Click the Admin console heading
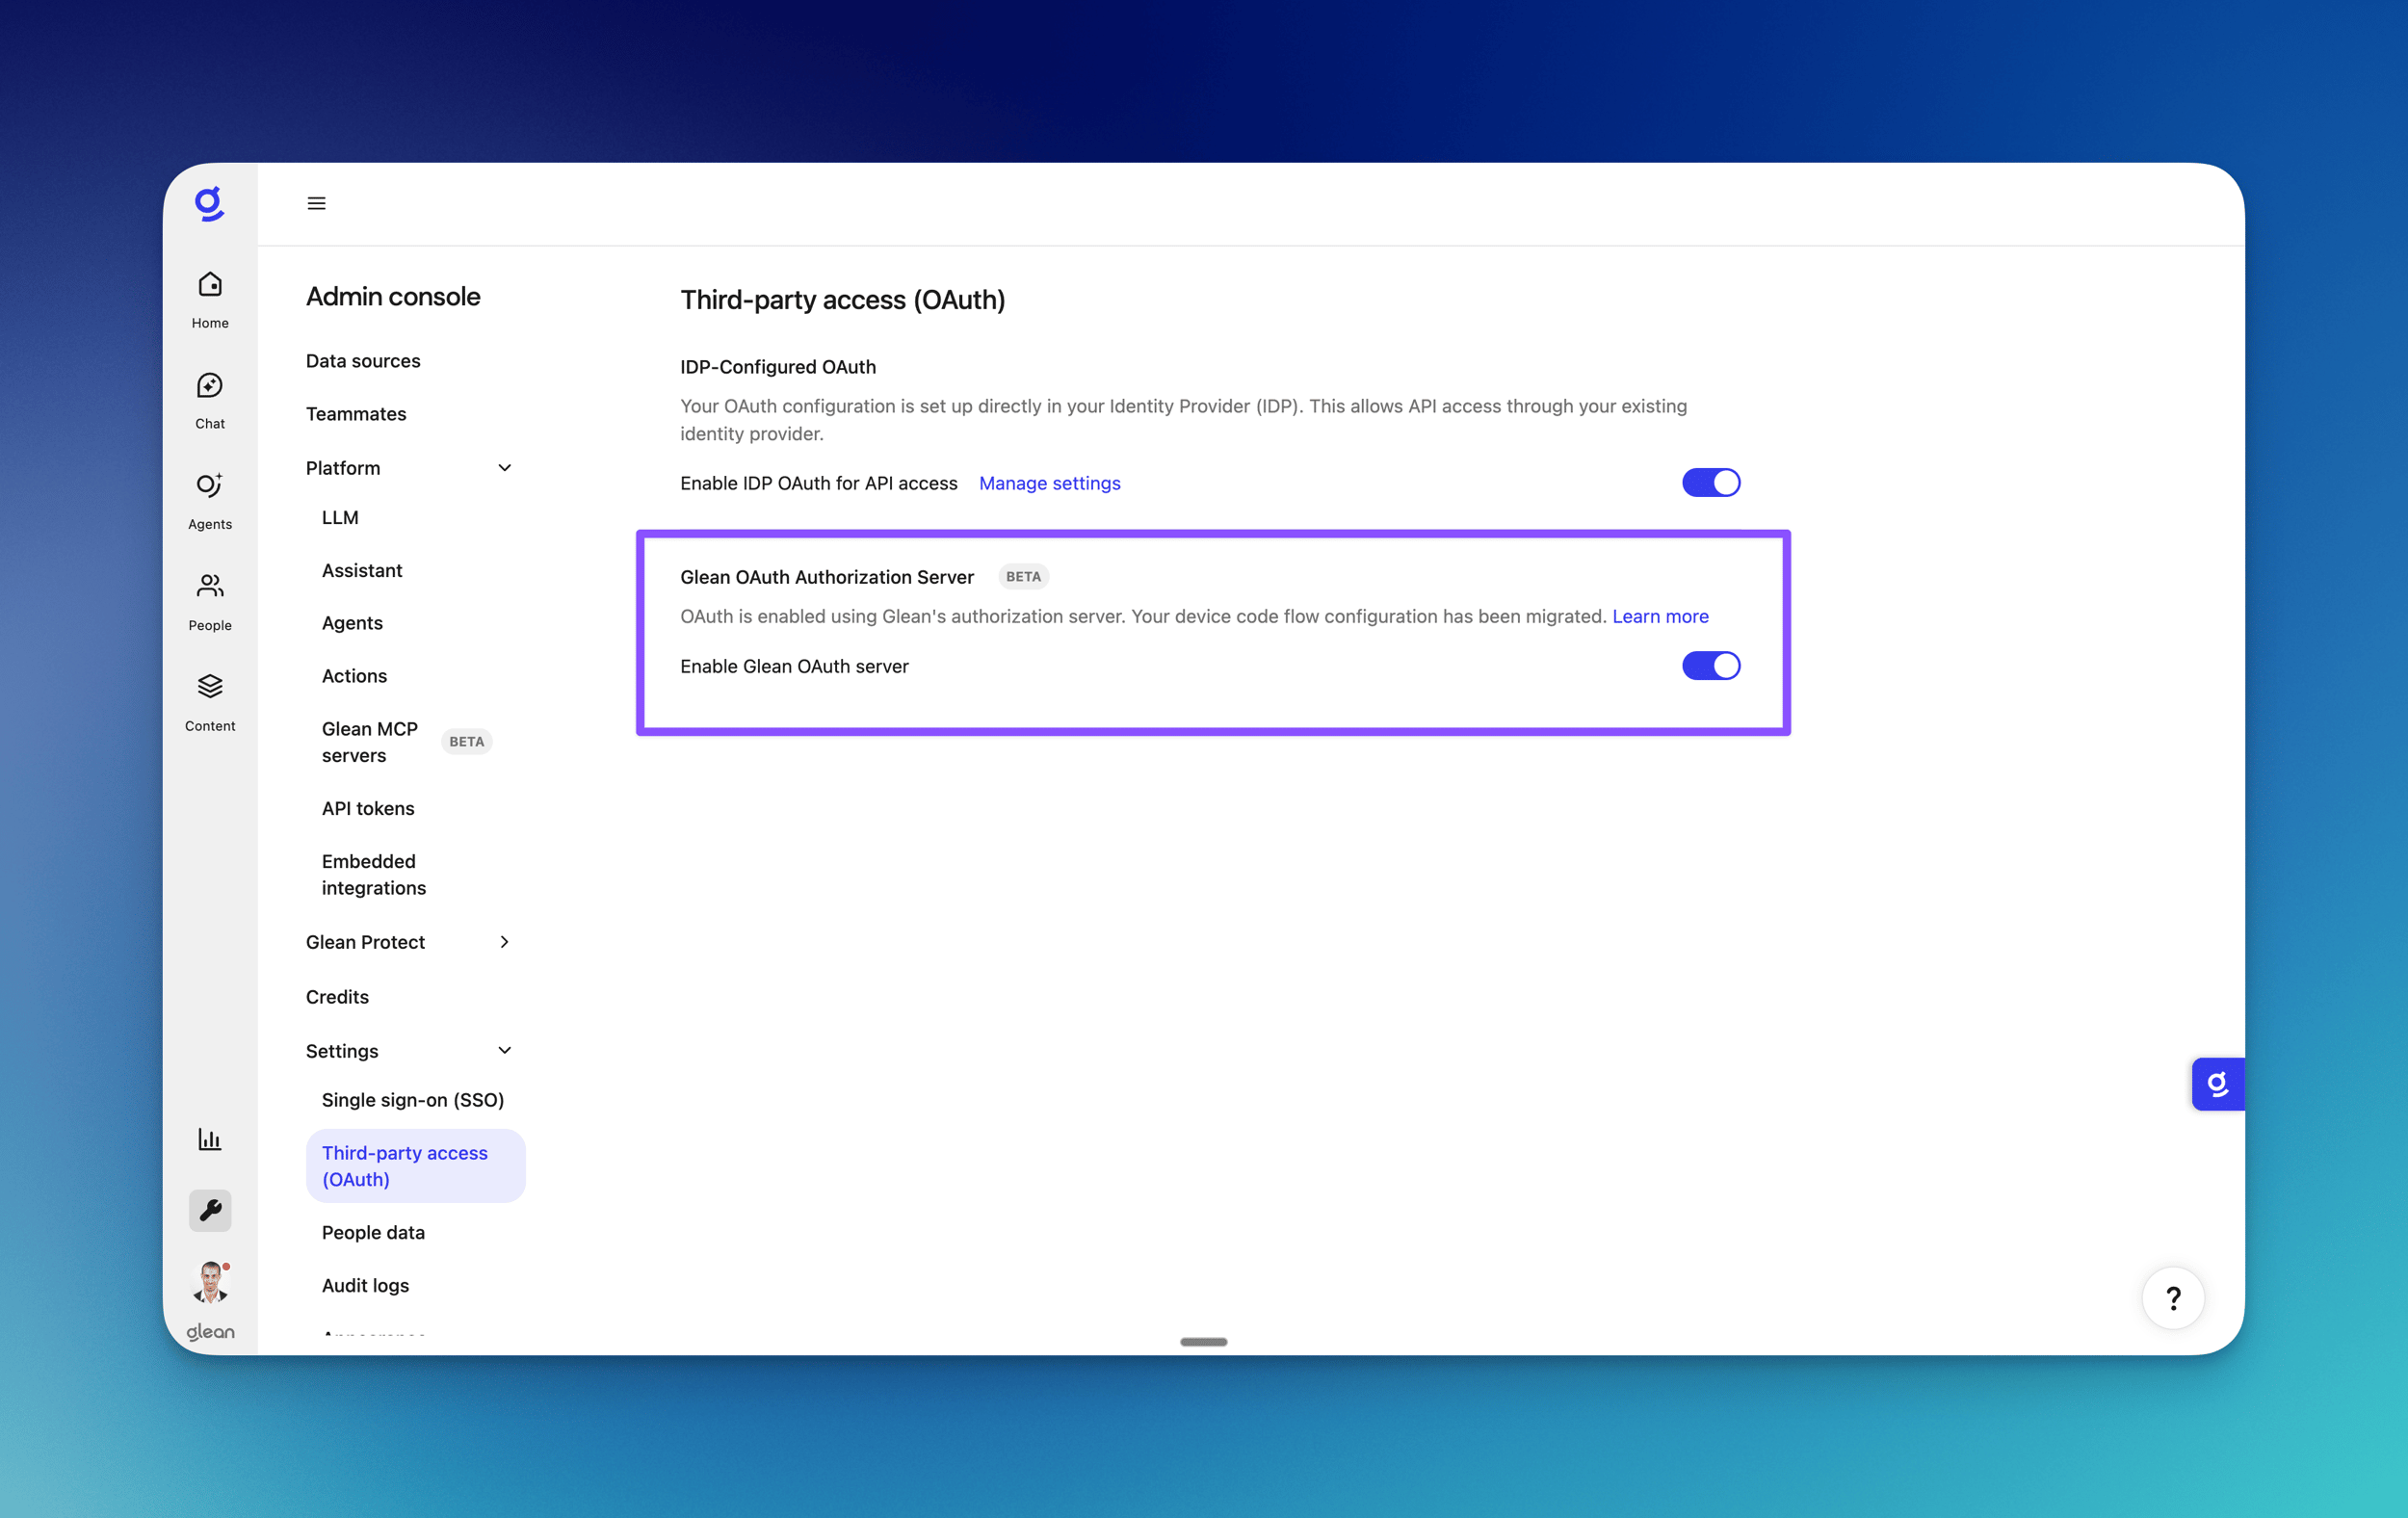The image size is (2408, 1518). (393, 296)
